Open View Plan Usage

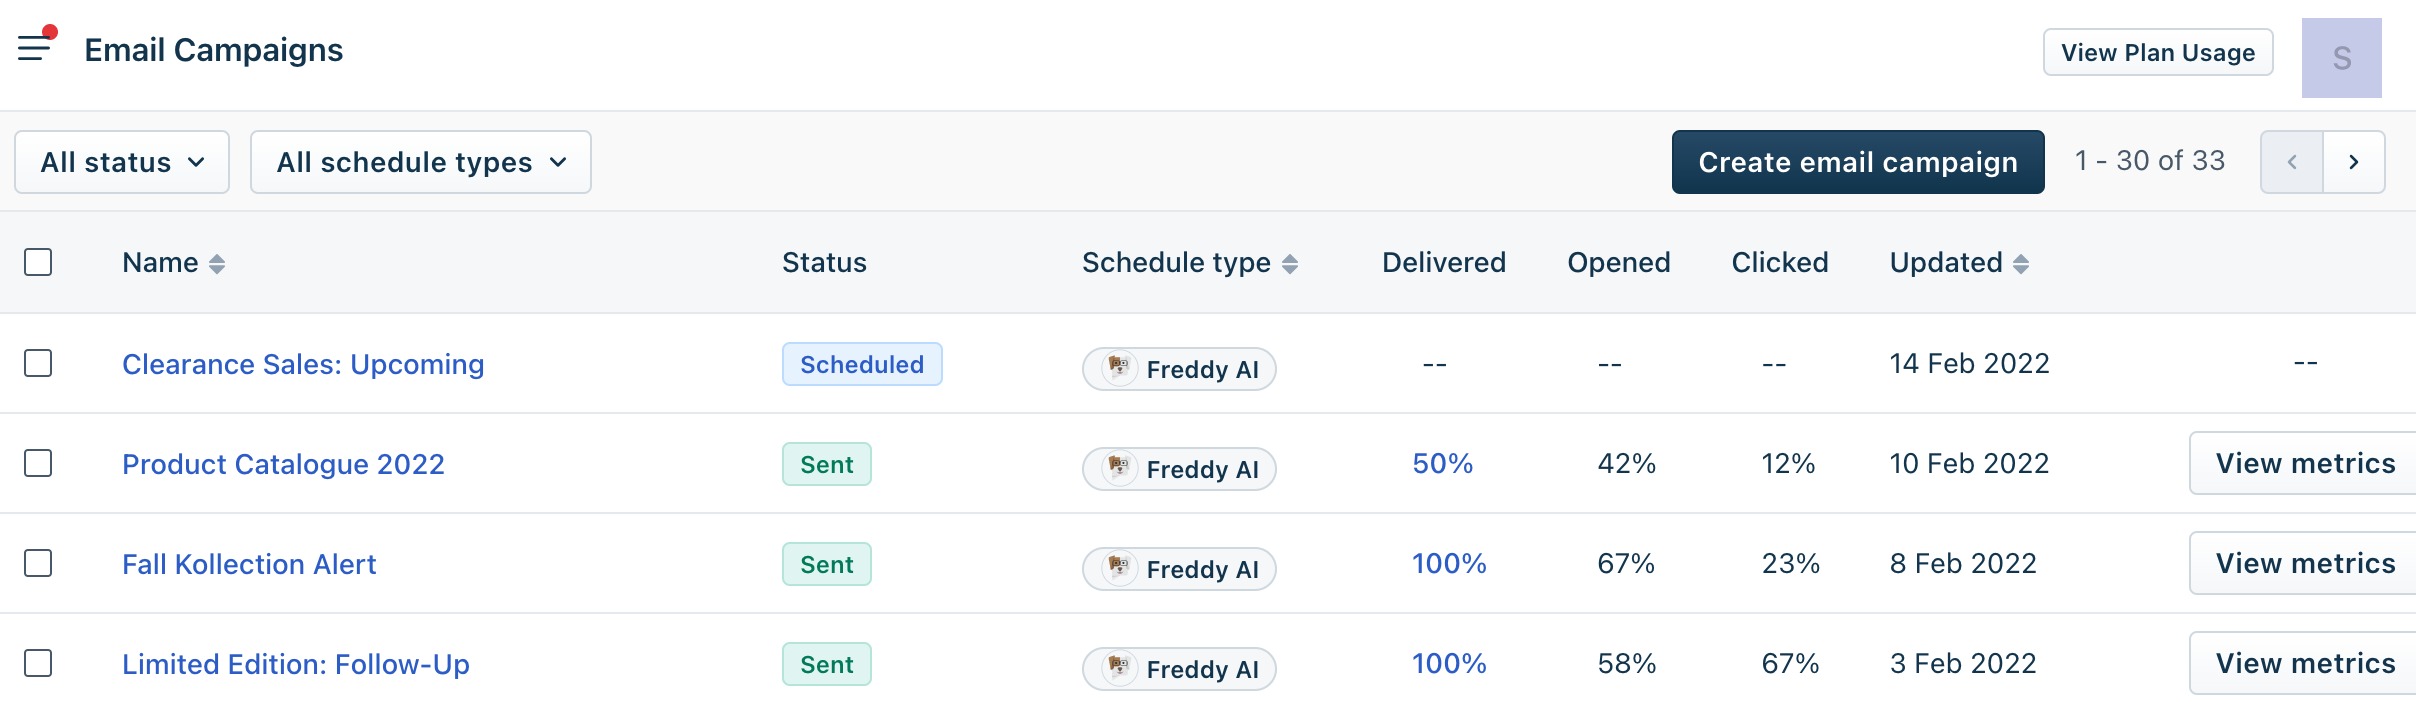(x=2158, y=52)
